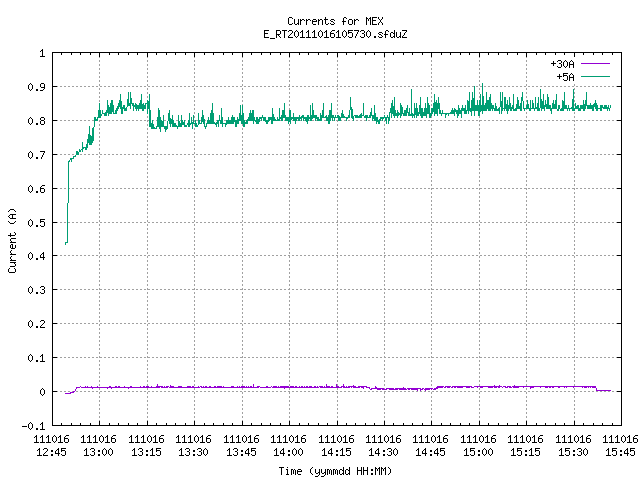Select the y-axis tick label "-0.1"
640x480 pixels.
click(x=33, y=426)
